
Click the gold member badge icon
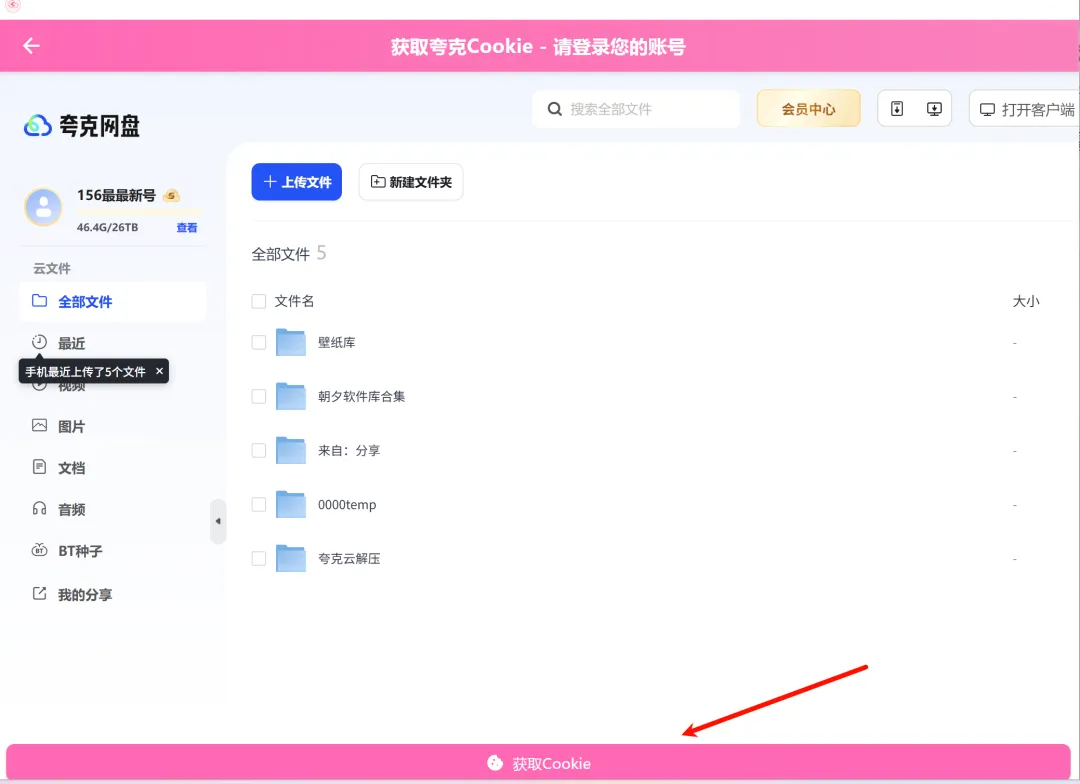coord(172,196)
